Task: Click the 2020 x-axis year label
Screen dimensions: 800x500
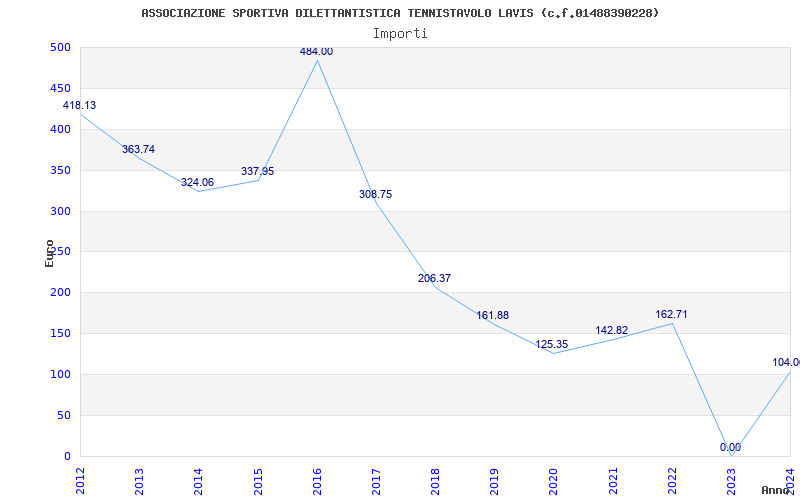Action: (x=554, y=481)
